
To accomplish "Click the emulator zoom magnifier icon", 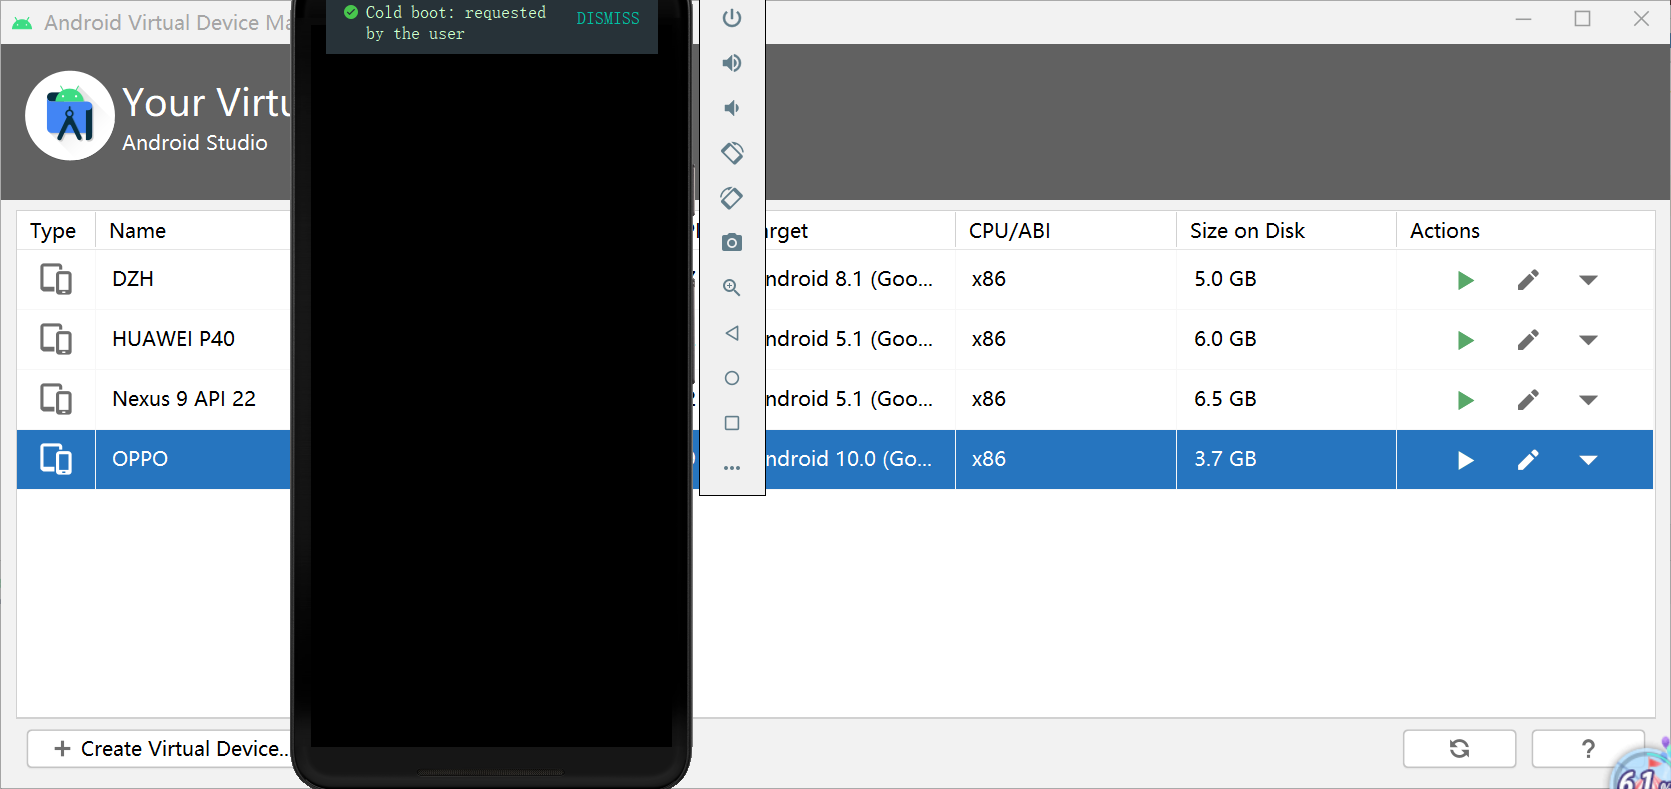I will (x=732, y=288).
